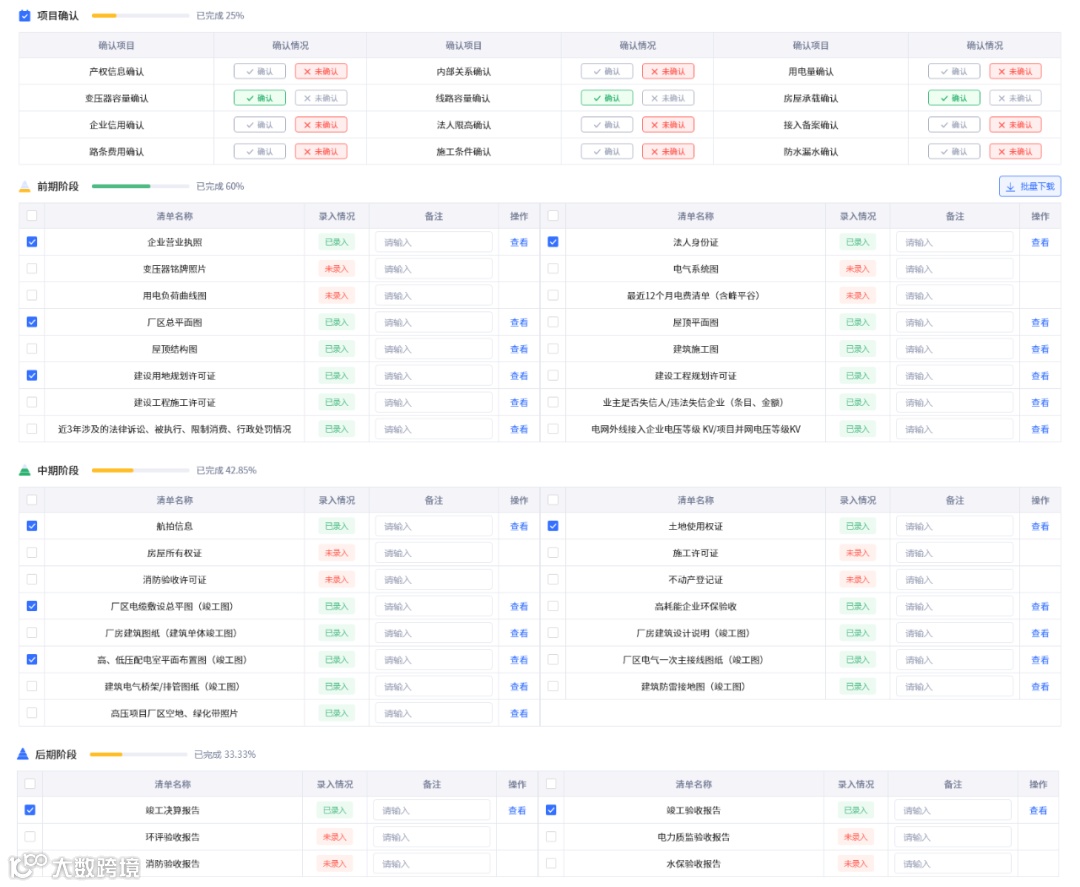The height and width of the screenshot is (887, 1080).
Task: Click 备注 input for 电气系统图
Action: pyautogui.click(x=955, y=269)
